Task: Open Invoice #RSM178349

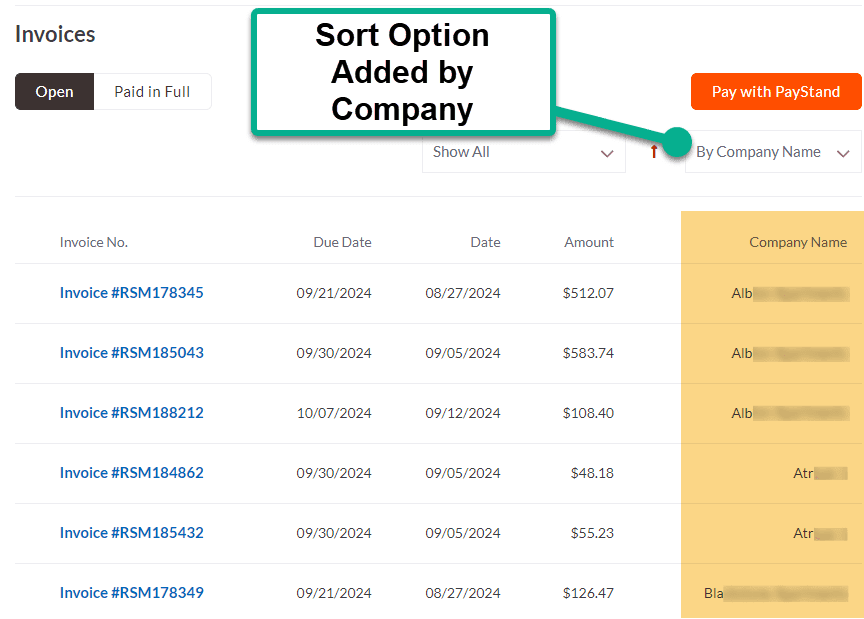Action: (132, 593)
